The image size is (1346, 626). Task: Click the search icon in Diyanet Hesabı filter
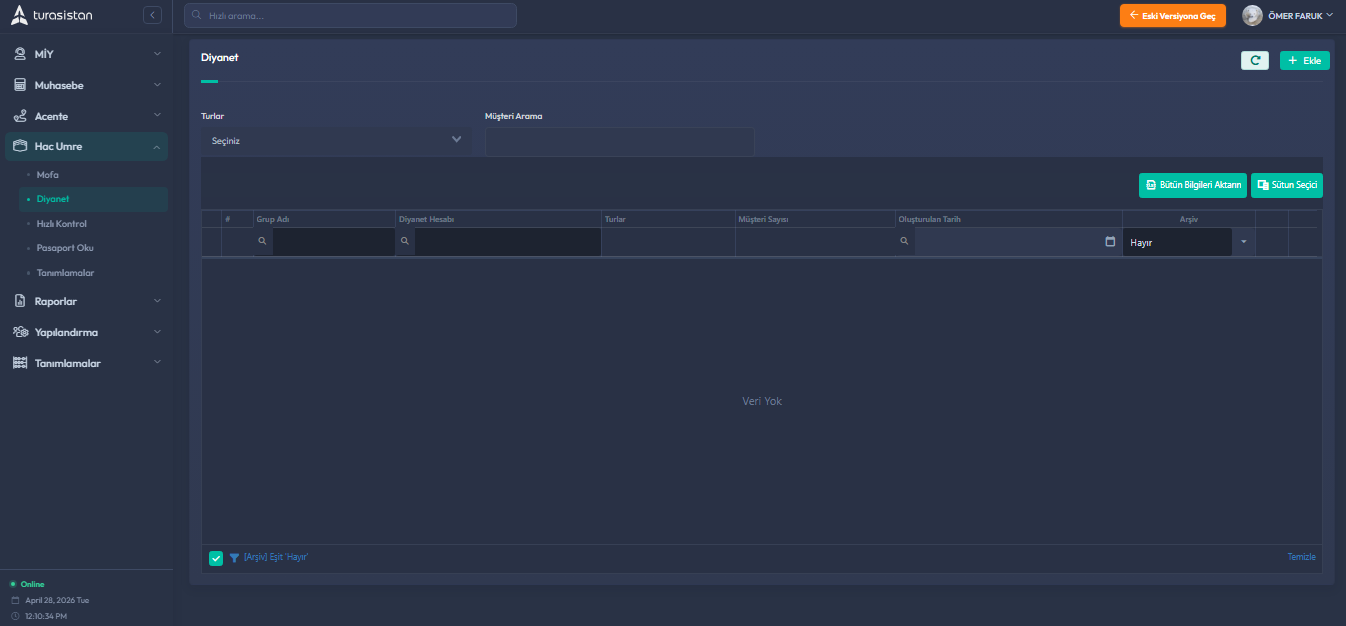point(405,242)
